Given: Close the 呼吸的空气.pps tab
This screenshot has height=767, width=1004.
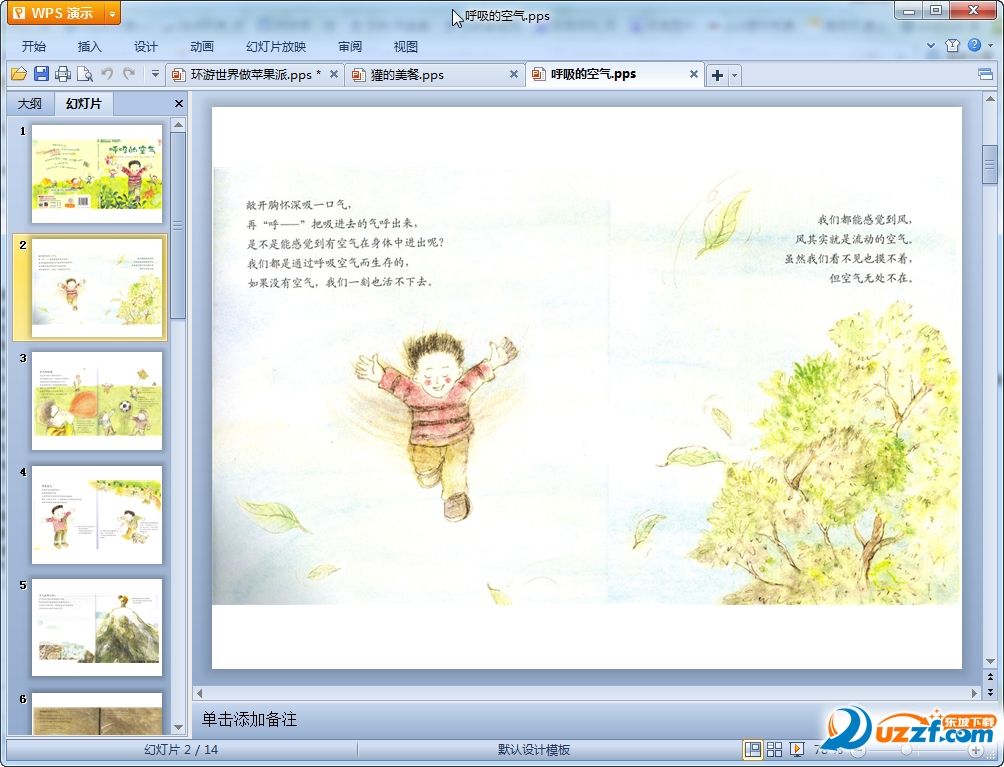Looking at the screenshot, I should [x=693, y=74].
